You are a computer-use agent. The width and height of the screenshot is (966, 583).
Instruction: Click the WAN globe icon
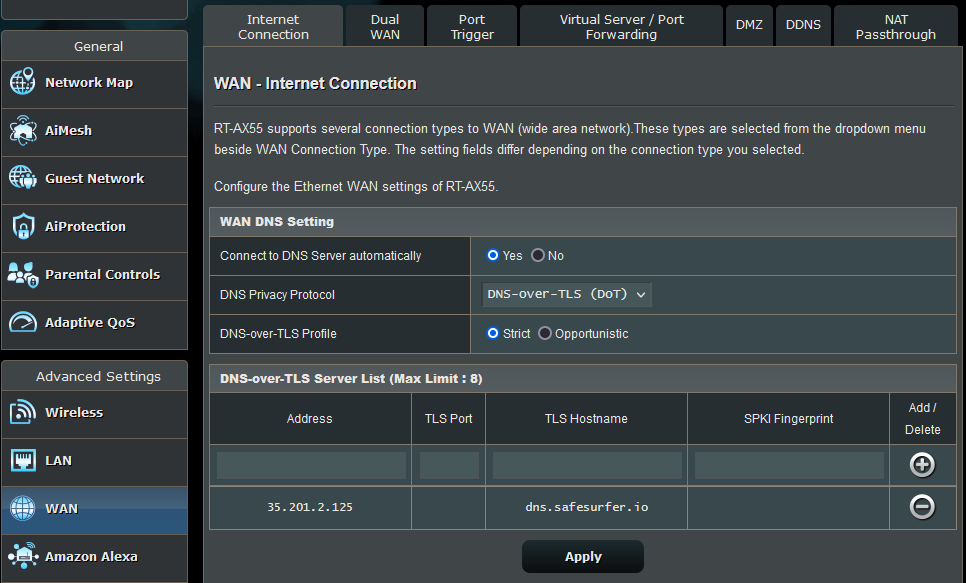(x=23, y=508)
